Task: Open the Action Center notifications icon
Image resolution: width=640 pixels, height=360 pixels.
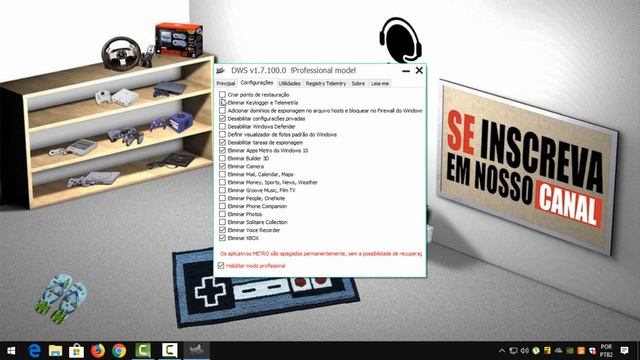Action: point(624,350)
